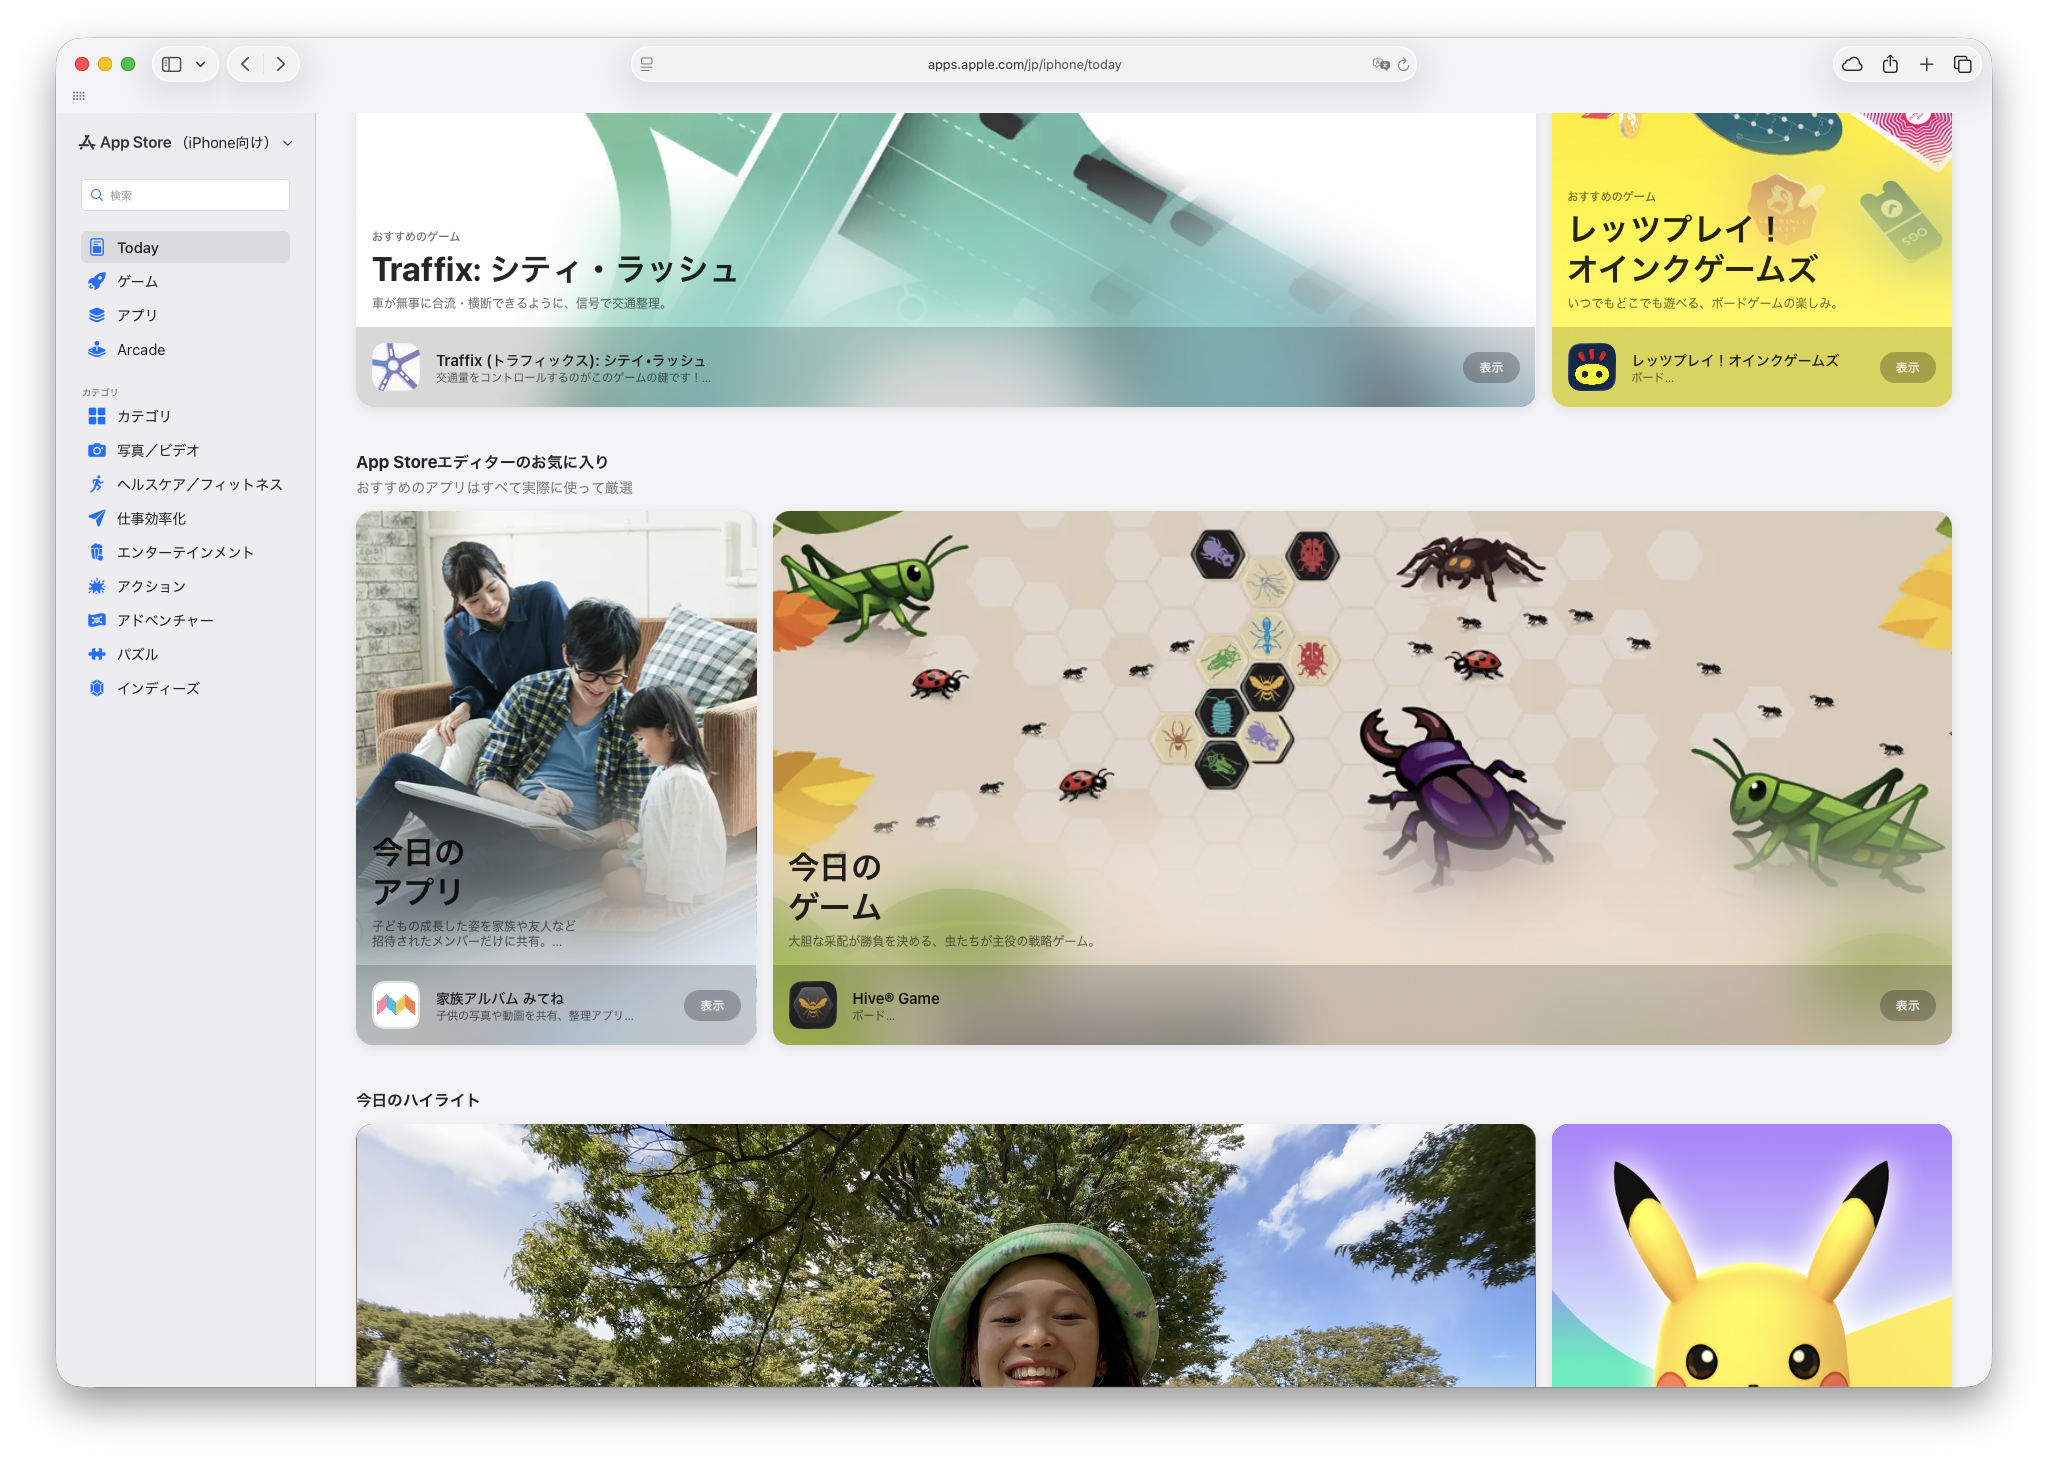
Task: Open アドベンチャー category
Action: point(186,620)
